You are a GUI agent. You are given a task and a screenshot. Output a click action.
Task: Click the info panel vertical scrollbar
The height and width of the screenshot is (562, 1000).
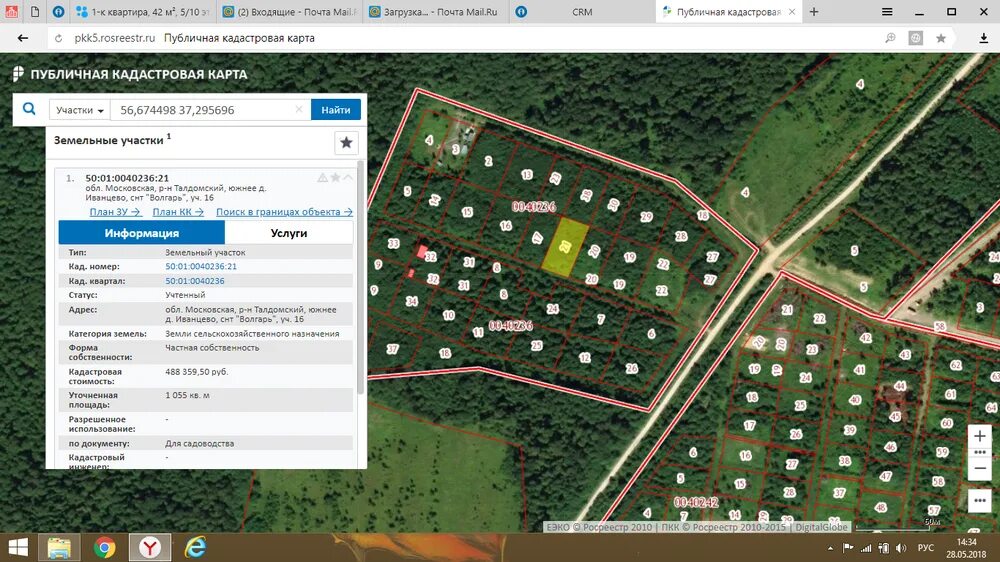360,276
